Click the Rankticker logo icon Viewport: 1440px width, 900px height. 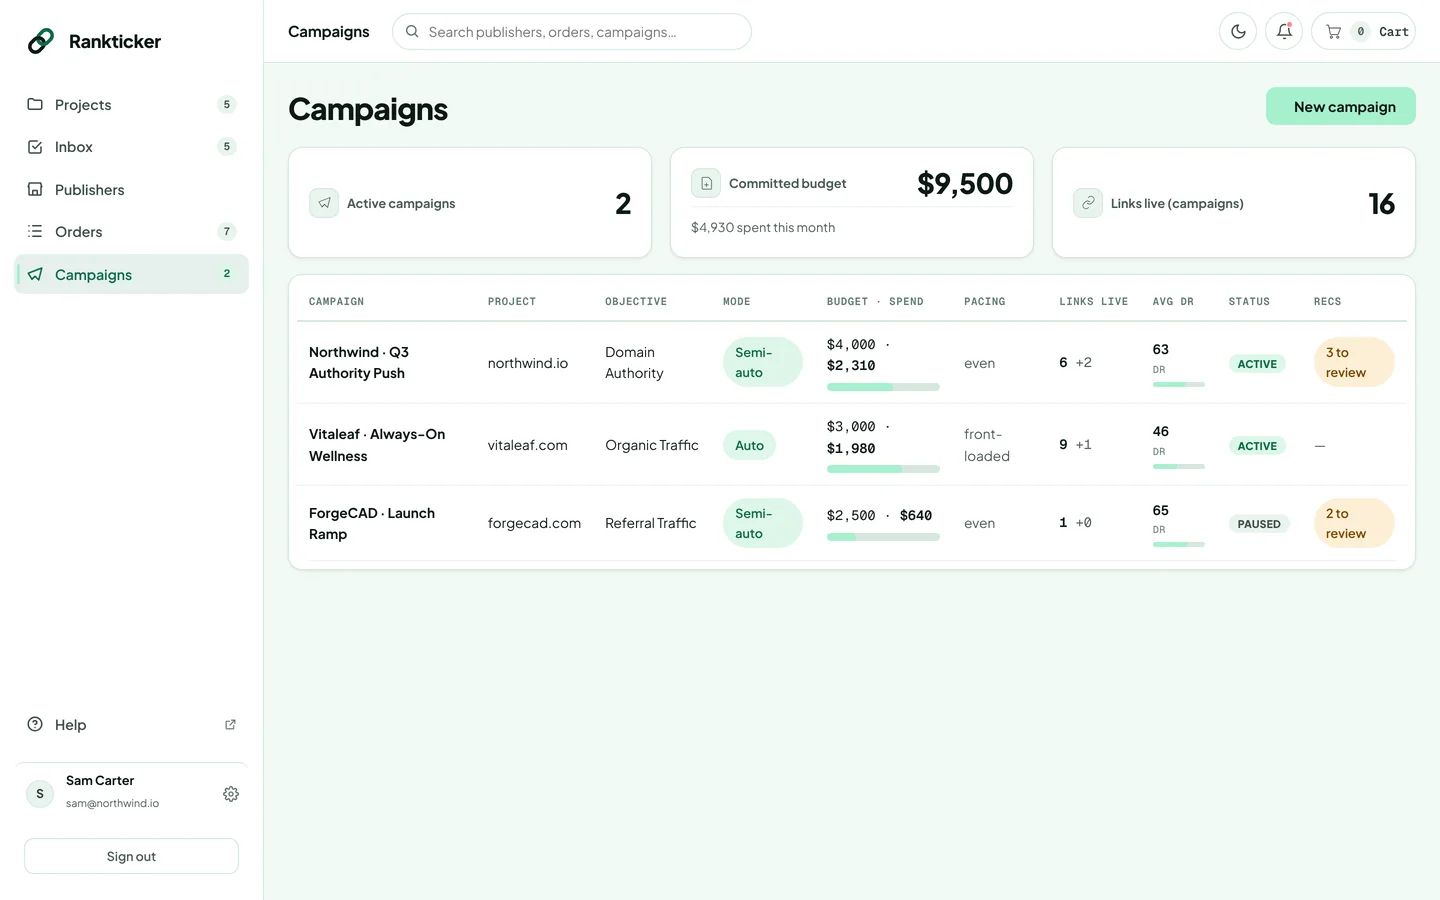tap(41, 41)
